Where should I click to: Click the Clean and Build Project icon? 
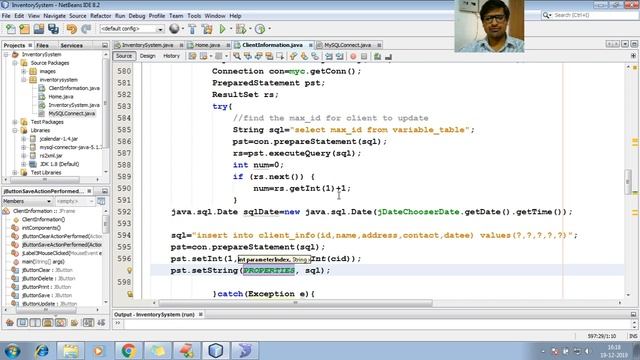[207, 29]
